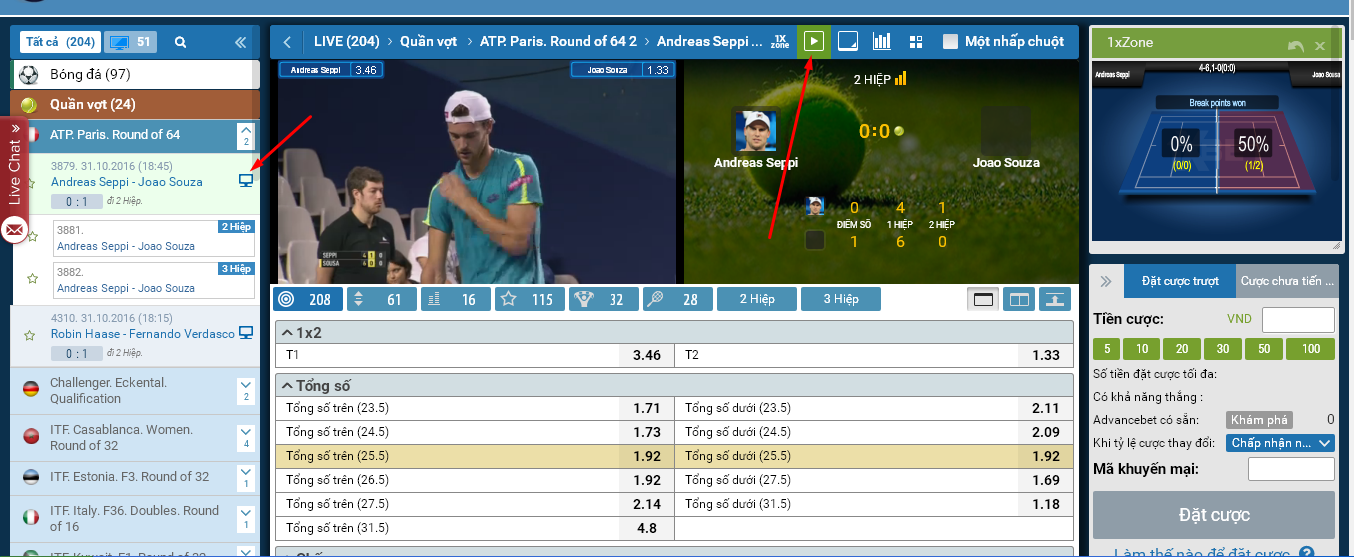This screenshot has height=557, width=1354.
Task: Click the collapse-all upload arrow layout icon
Action: (x=1055, y=299)
